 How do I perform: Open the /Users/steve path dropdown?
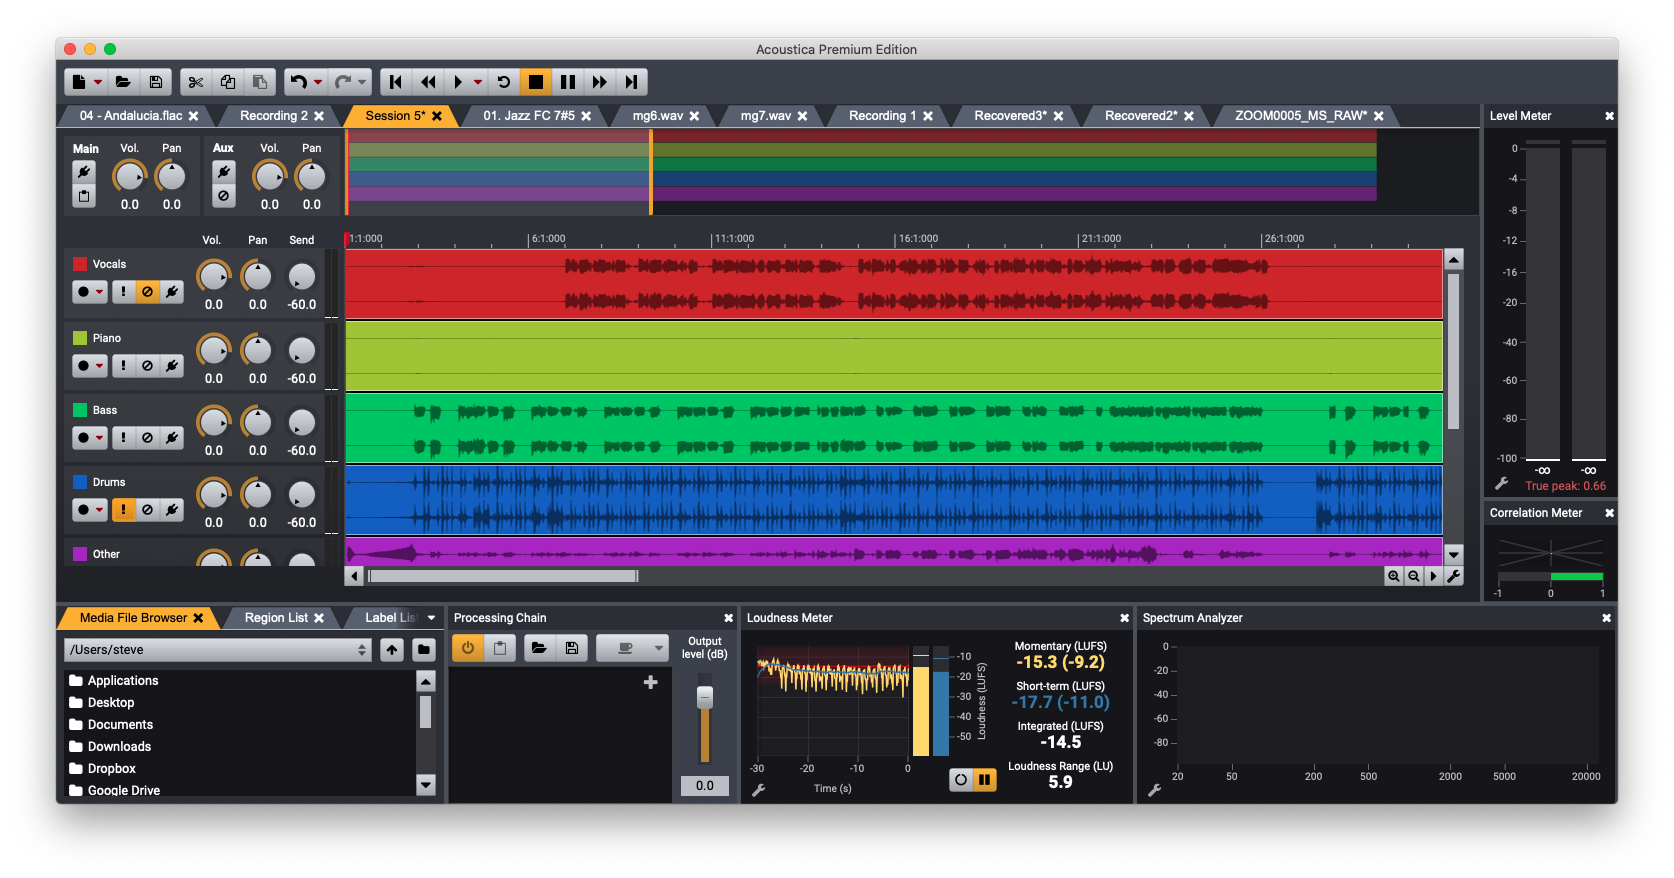tap(362, 650)
